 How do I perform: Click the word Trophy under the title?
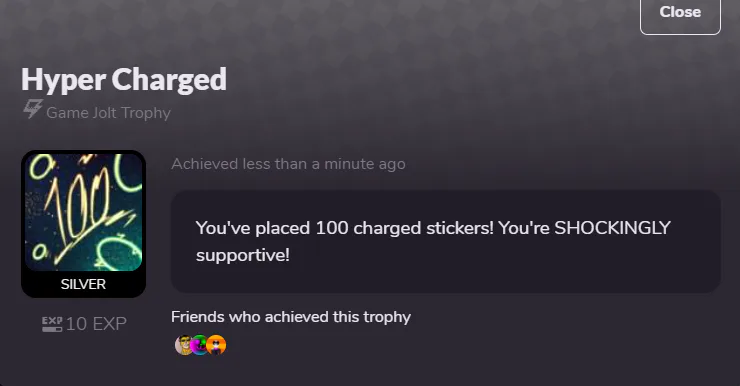(x=146, y=113)
